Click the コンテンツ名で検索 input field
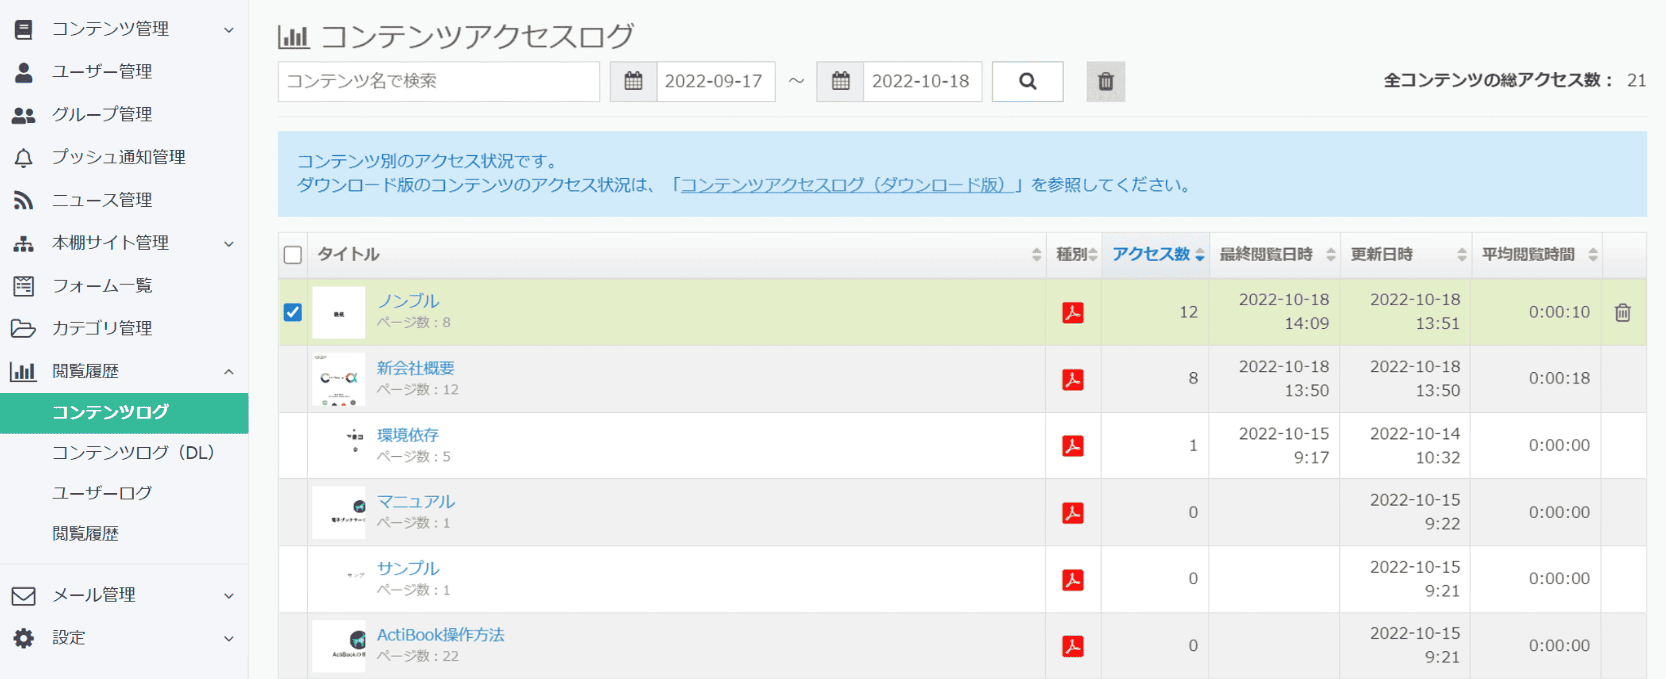 pos(438,82)
